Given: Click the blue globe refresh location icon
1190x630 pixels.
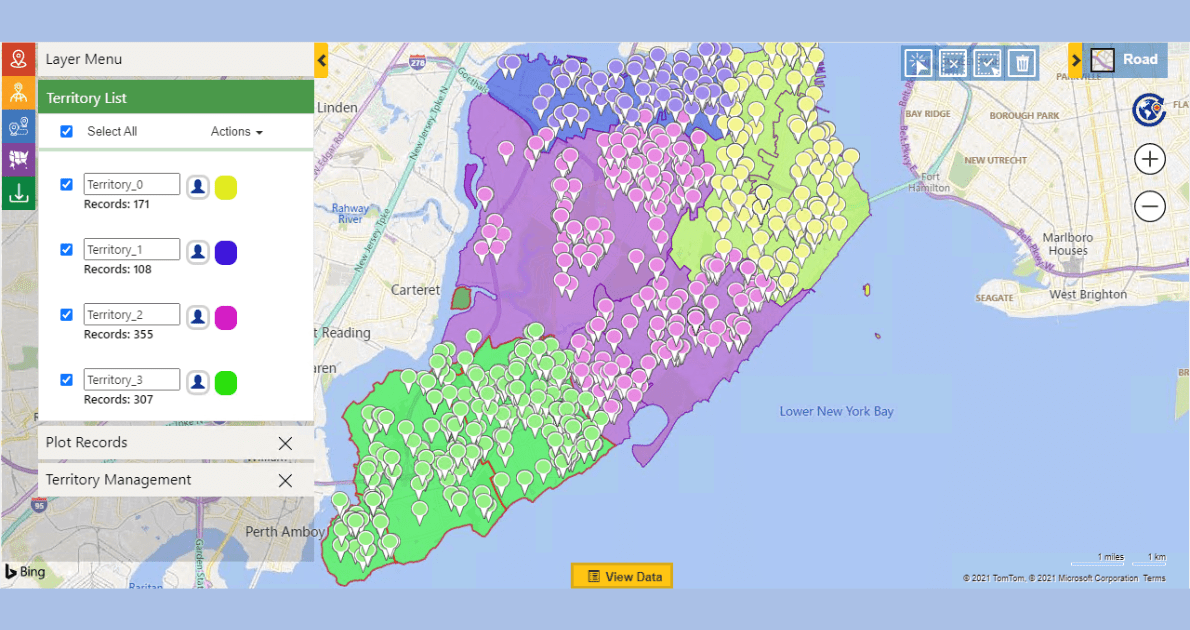Looking at the screenshot, I should [1150, 109].
